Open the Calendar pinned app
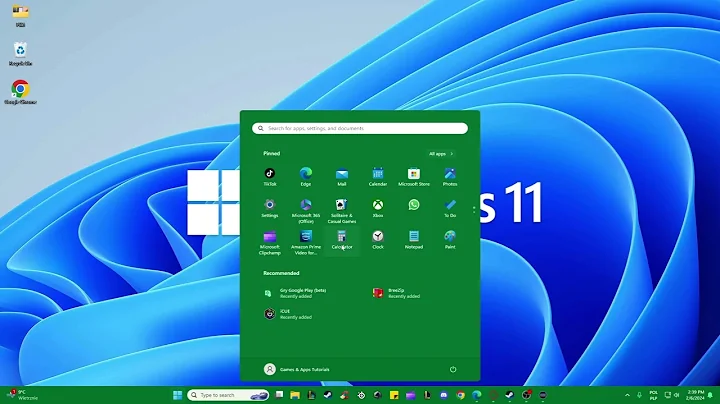Screen dimensions: 720x404 (378, 177)
